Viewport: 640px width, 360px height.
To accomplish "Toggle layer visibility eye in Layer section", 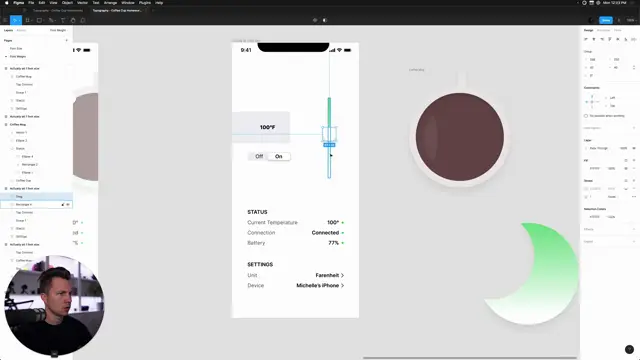I will [634, 148].
